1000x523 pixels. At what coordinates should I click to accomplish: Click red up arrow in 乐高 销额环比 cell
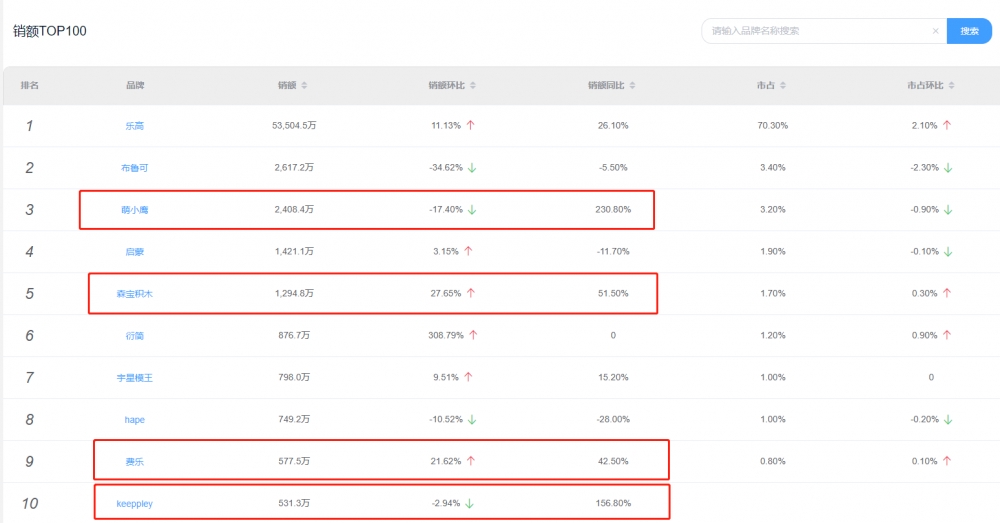click(470, 126)
